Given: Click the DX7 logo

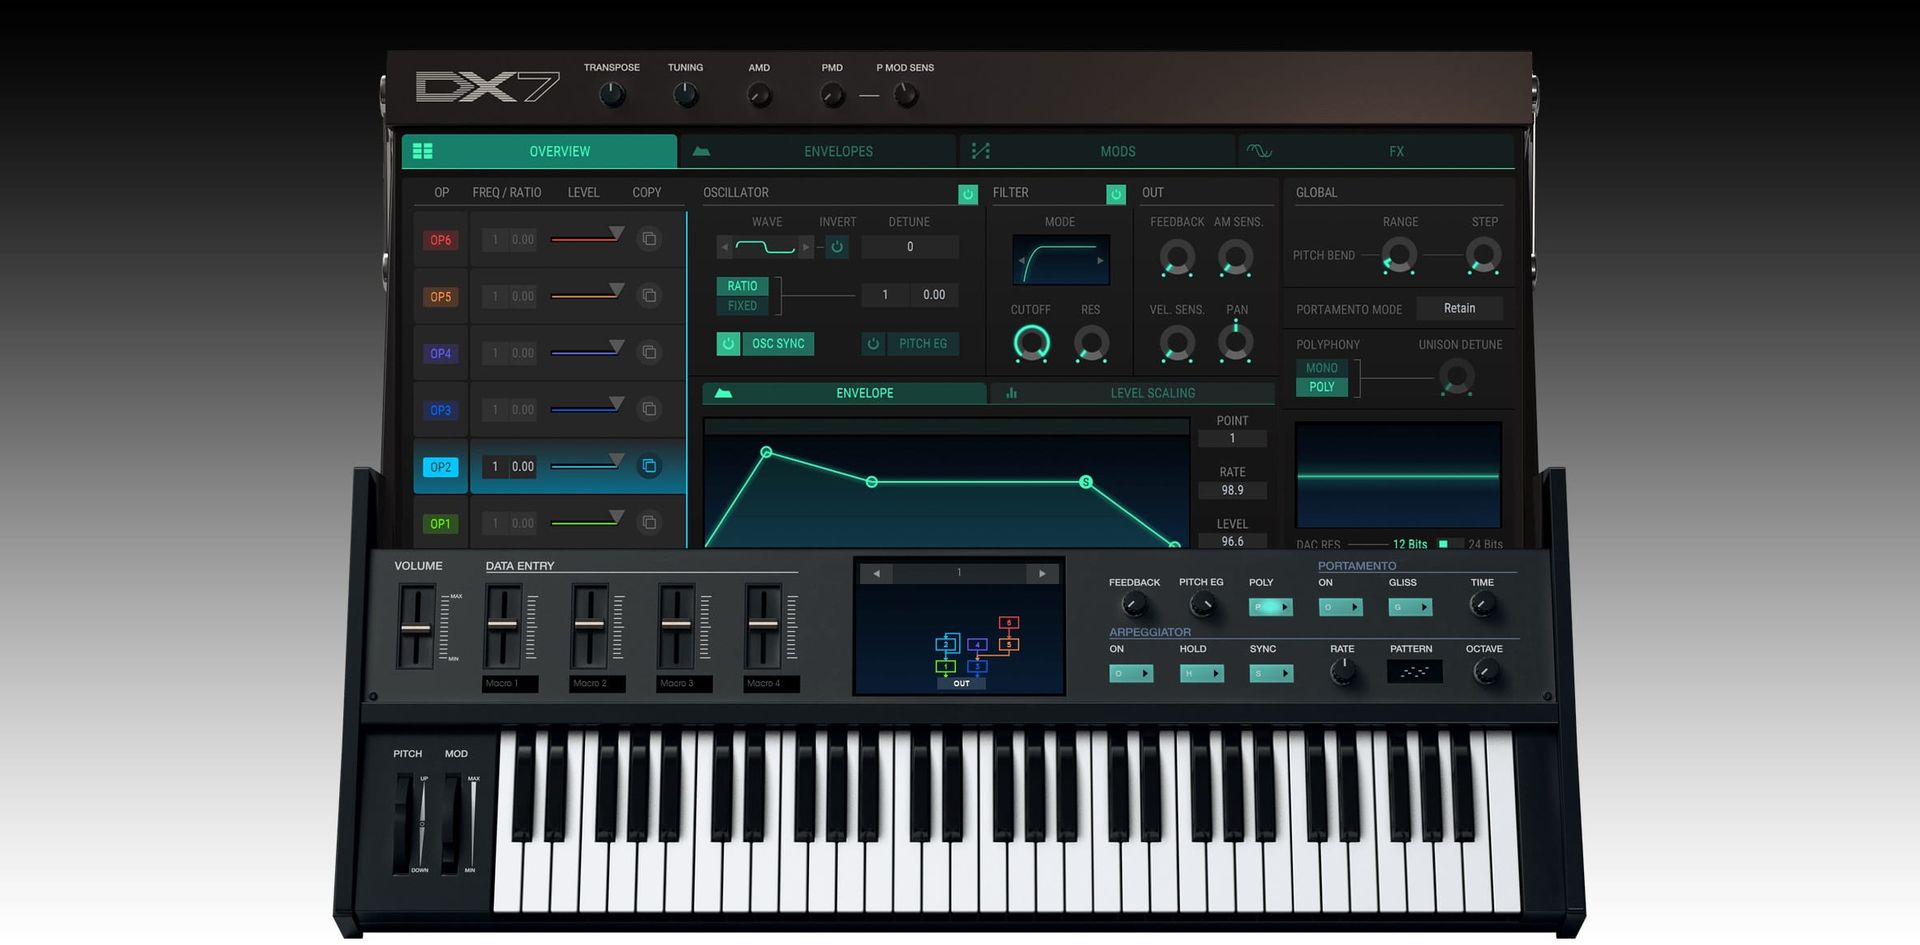Looking at the screenshot, I should [487, 88].
